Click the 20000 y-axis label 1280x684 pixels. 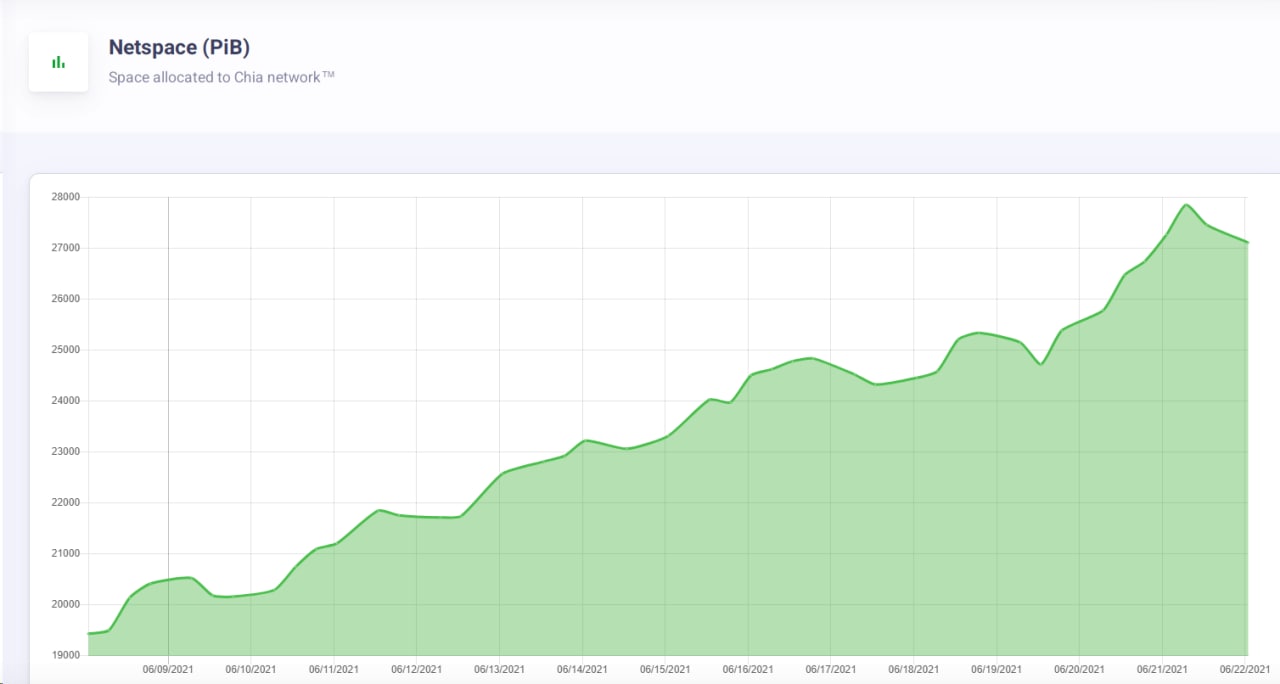(65, 605)
